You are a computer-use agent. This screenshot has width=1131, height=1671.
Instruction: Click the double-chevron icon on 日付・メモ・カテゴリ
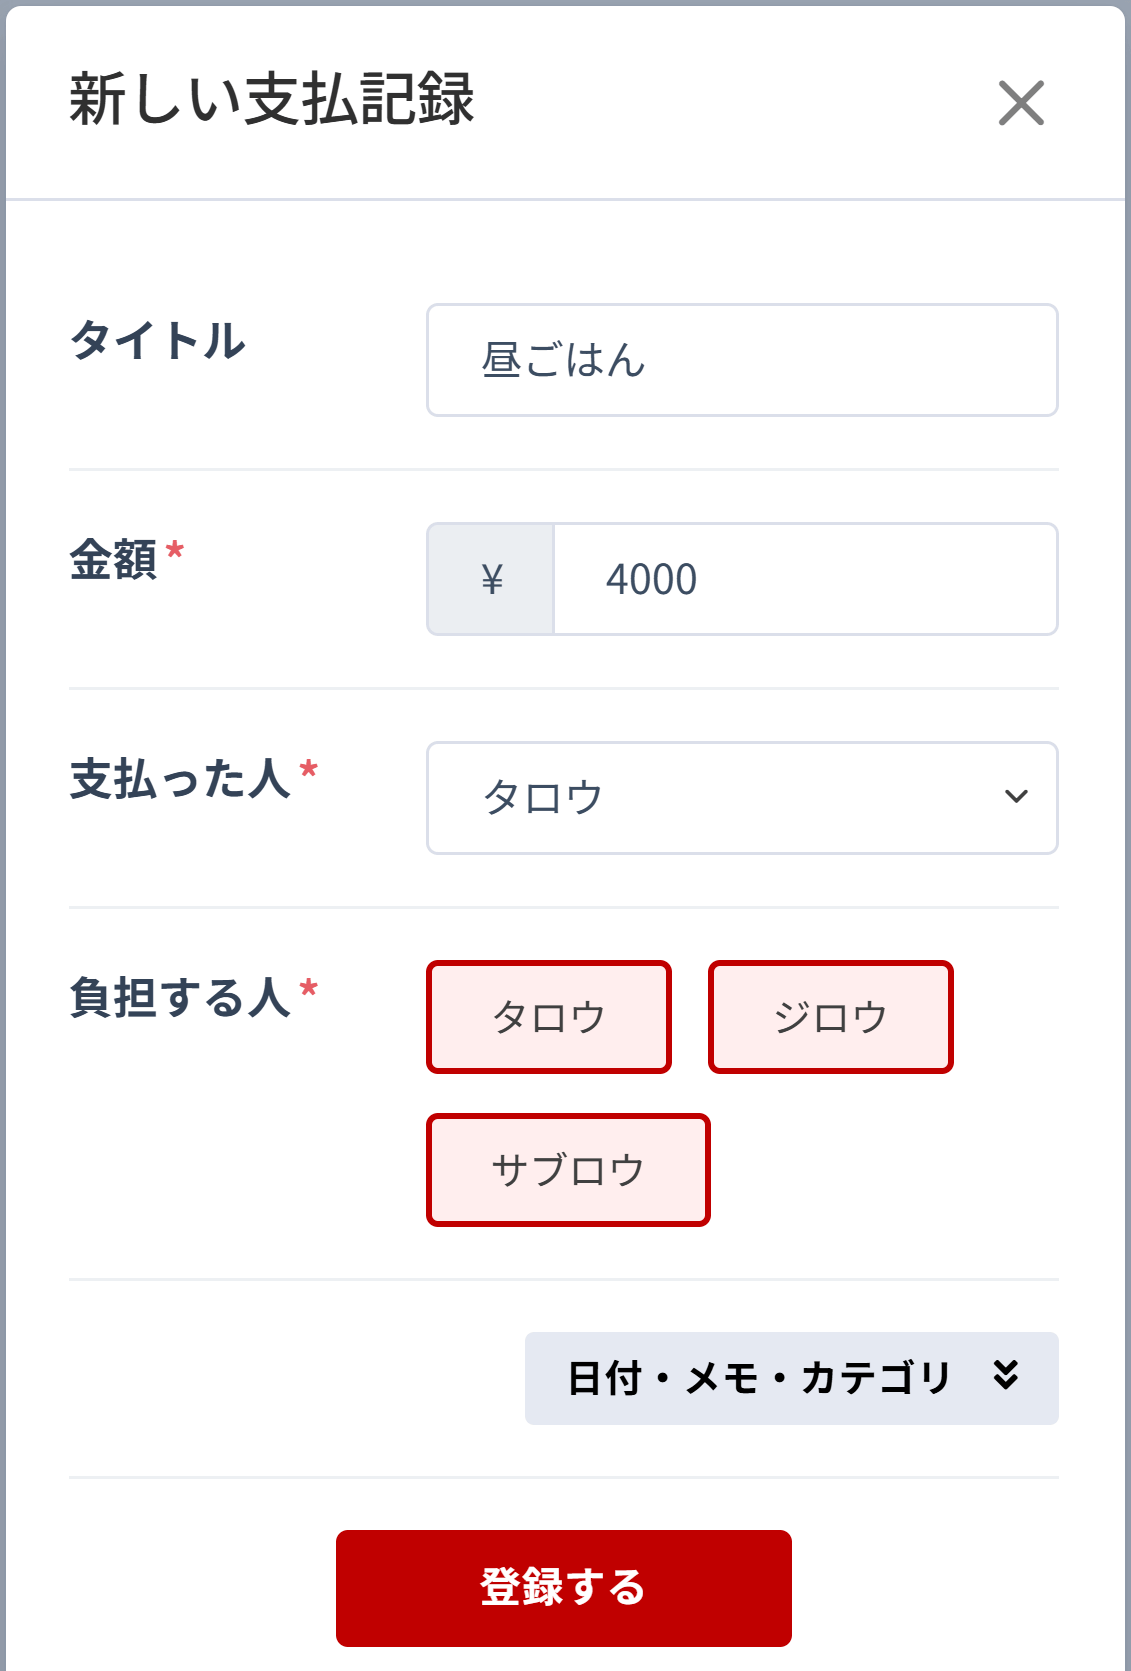tap(1008, 1377)
